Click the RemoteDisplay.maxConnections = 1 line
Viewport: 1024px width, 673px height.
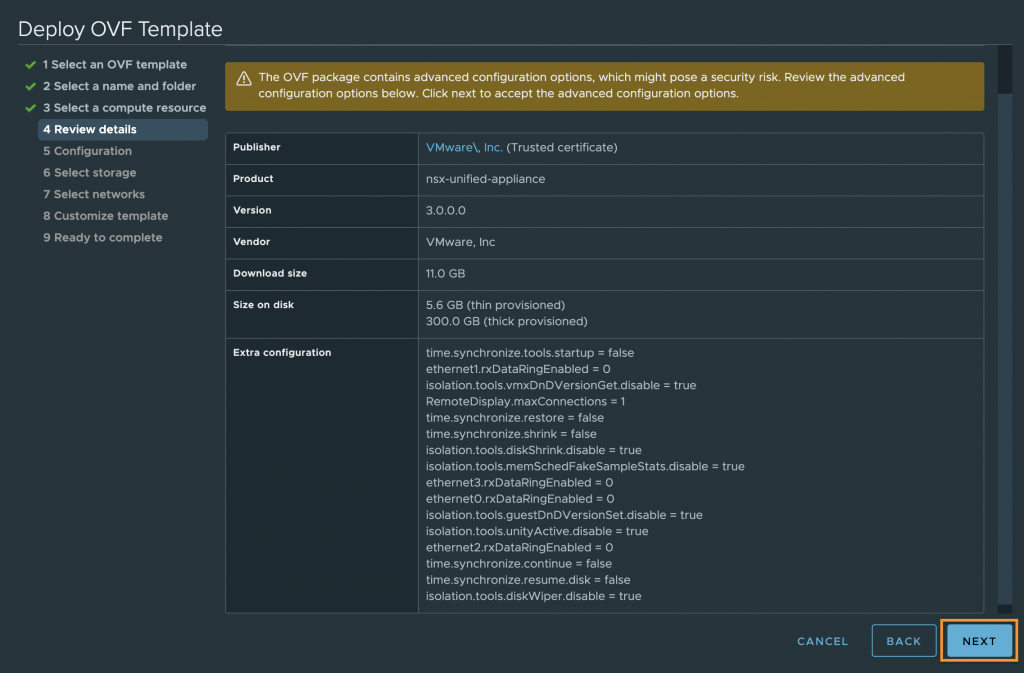pyautogui.click(x=525, y=401)
